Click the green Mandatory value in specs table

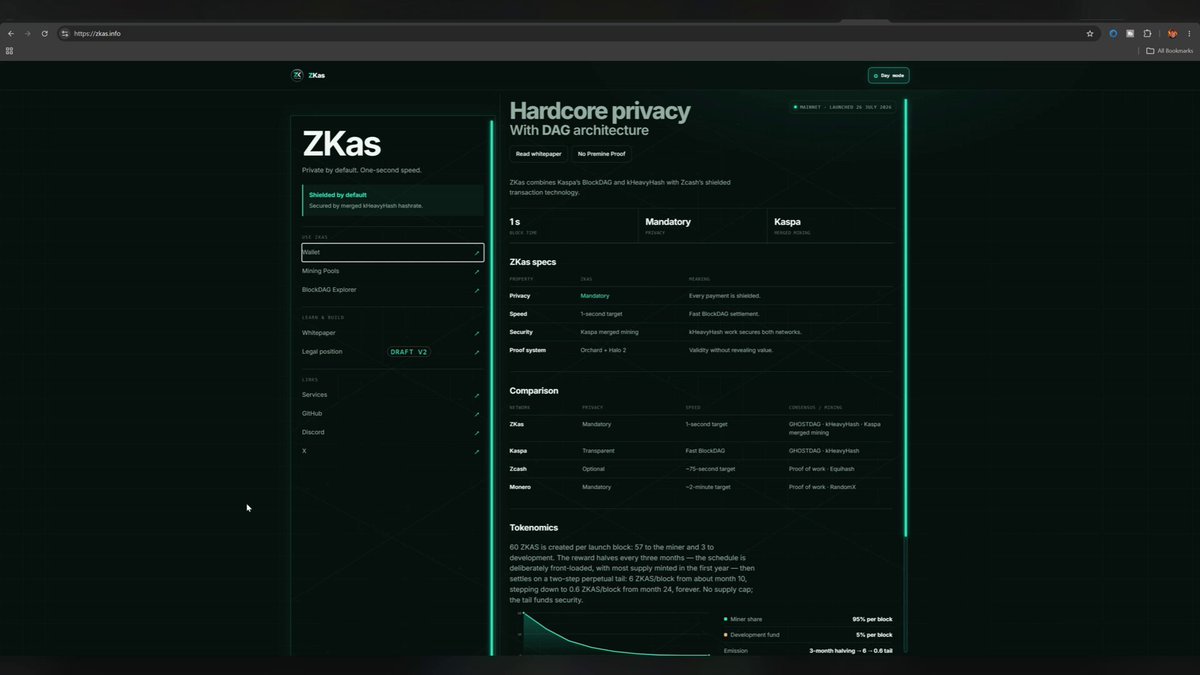[595, 296]
